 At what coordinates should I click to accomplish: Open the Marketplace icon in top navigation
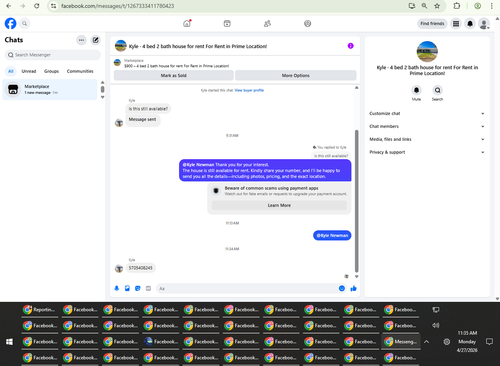click(x=227, y=23)
